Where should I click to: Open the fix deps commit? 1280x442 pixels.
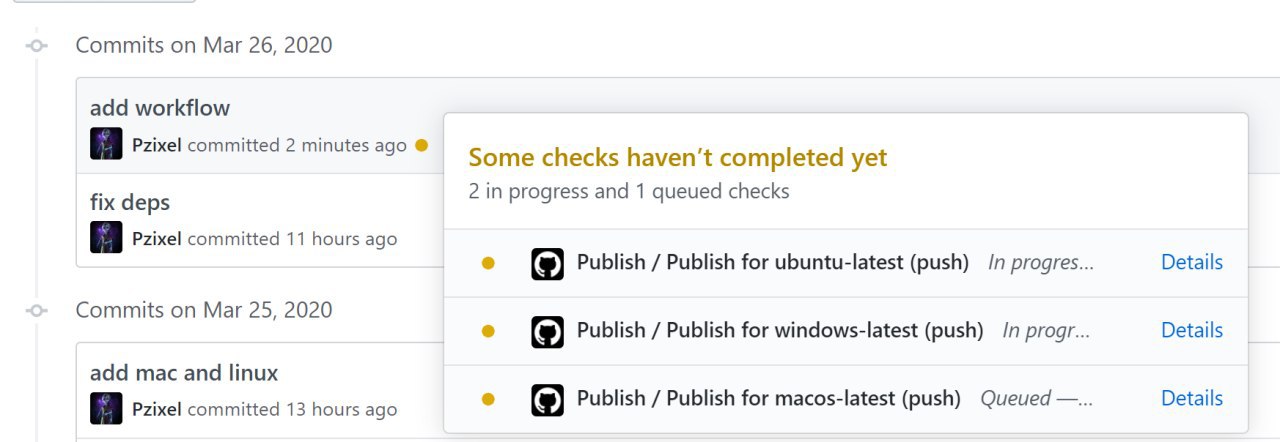[x=130, y=203]
